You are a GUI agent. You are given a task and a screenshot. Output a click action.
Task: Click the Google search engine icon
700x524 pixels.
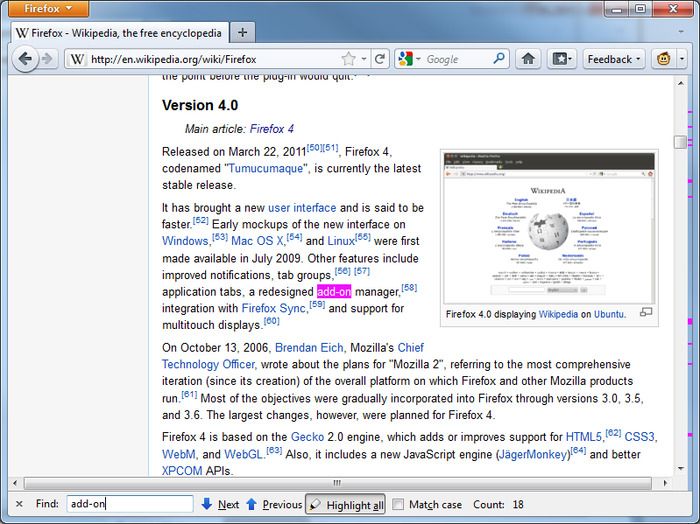pyautogui.click(x=405, y=59)
